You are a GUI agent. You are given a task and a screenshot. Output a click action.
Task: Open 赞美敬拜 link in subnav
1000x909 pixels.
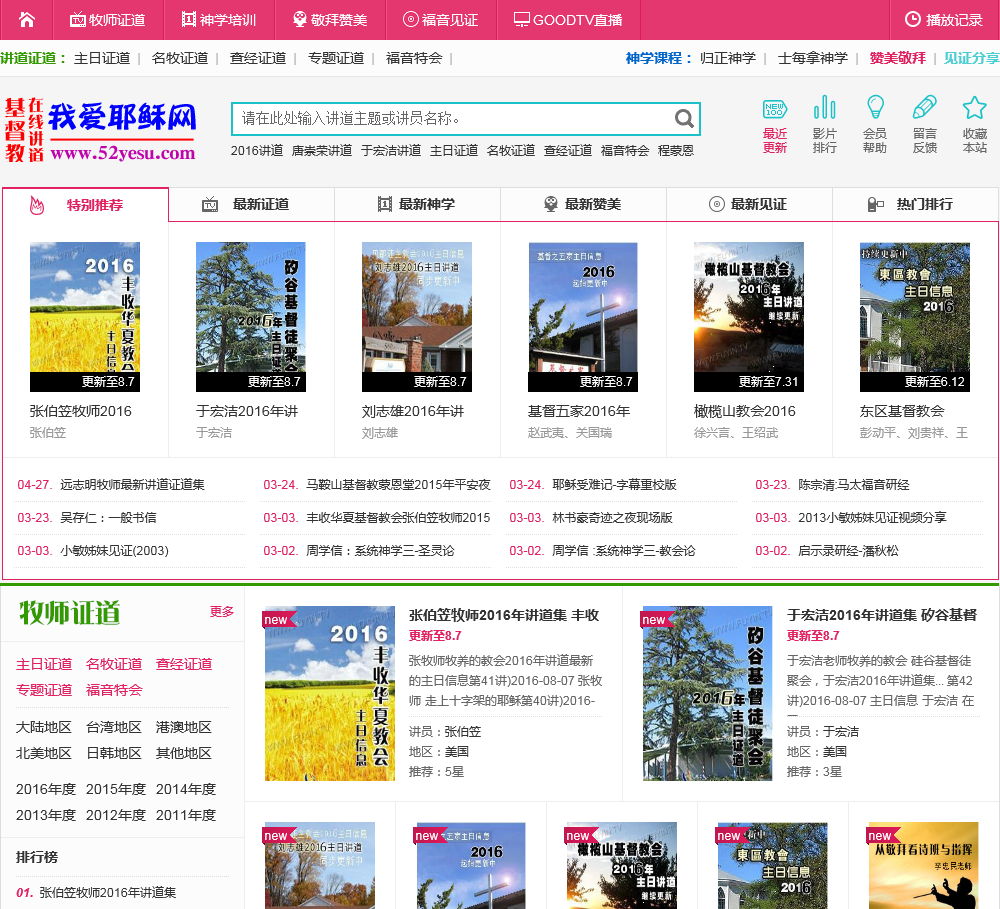[x=897, y=58]
